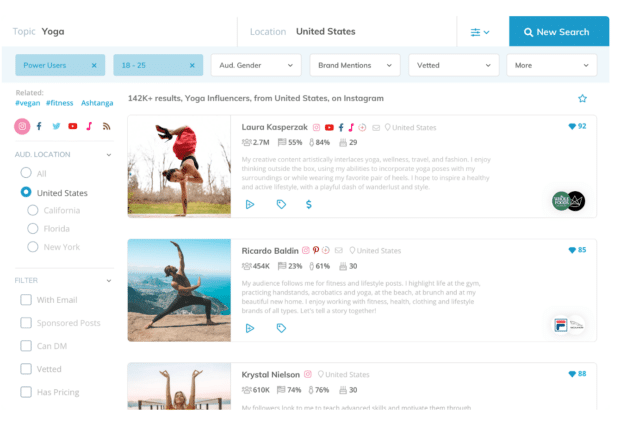Screen dimensions: 620x437
Task: Remove the Power Users filter chip
Action: pos(94,65)
